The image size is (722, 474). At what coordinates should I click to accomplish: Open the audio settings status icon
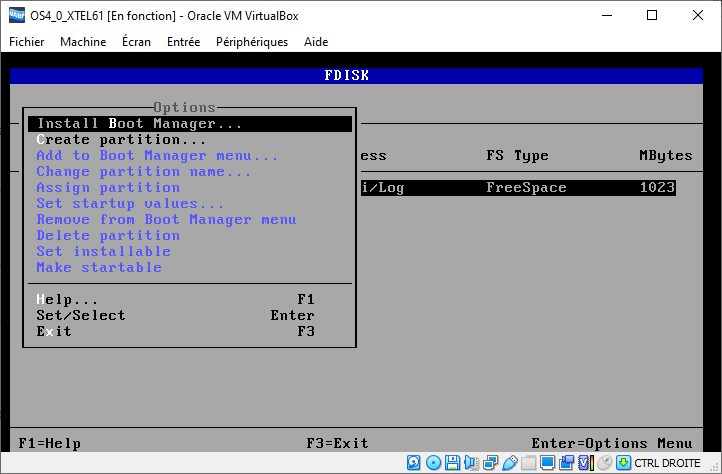click(x=472, y=463)
